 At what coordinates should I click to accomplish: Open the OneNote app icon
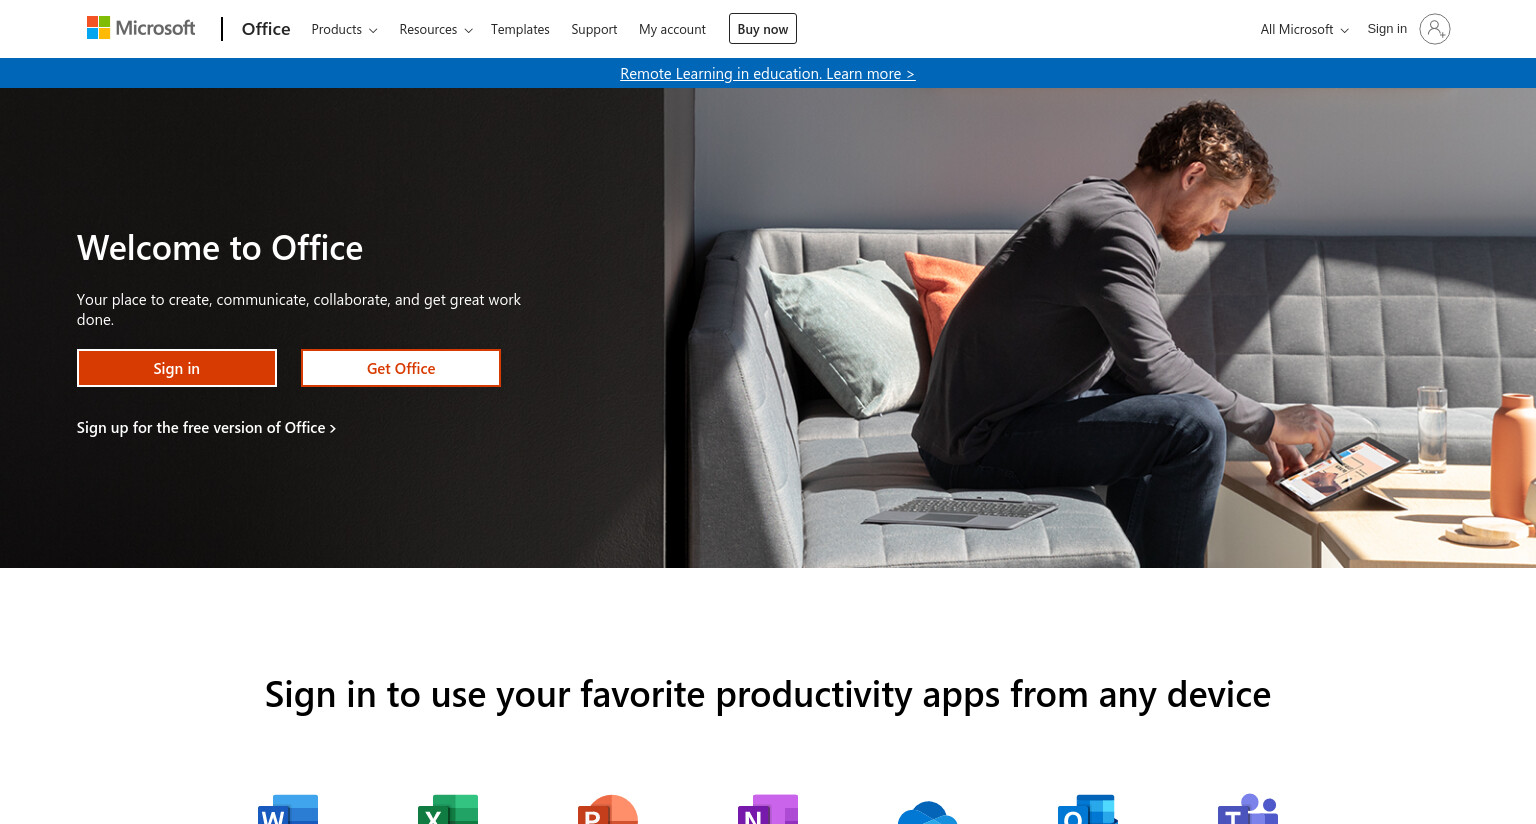click(x=768, y=809)
